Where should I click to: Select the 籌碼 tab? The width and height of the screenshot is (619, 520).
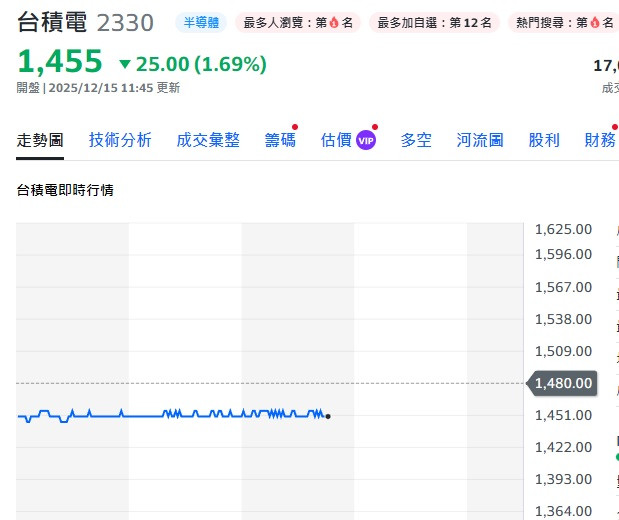coord(280,140)
